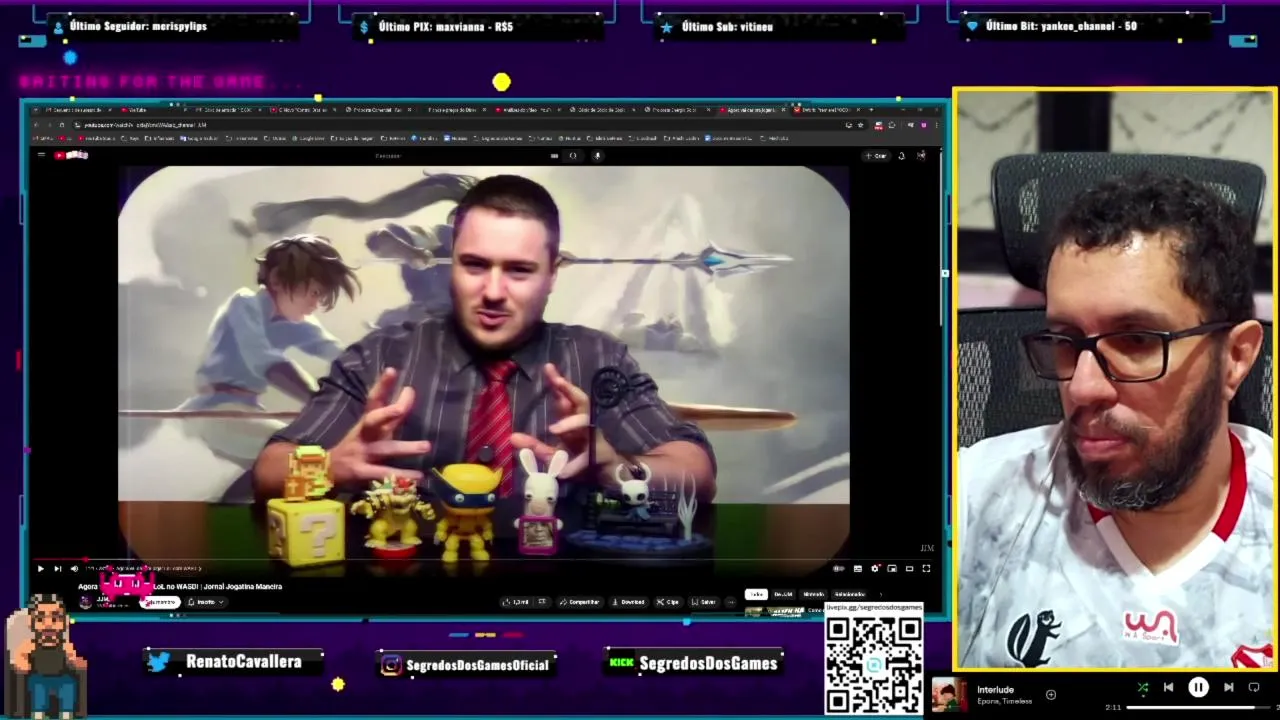Viewport: 1280px width, 720px height.
Task: Toggle repeat in Spotify player
Action: tap(1254, 687)
